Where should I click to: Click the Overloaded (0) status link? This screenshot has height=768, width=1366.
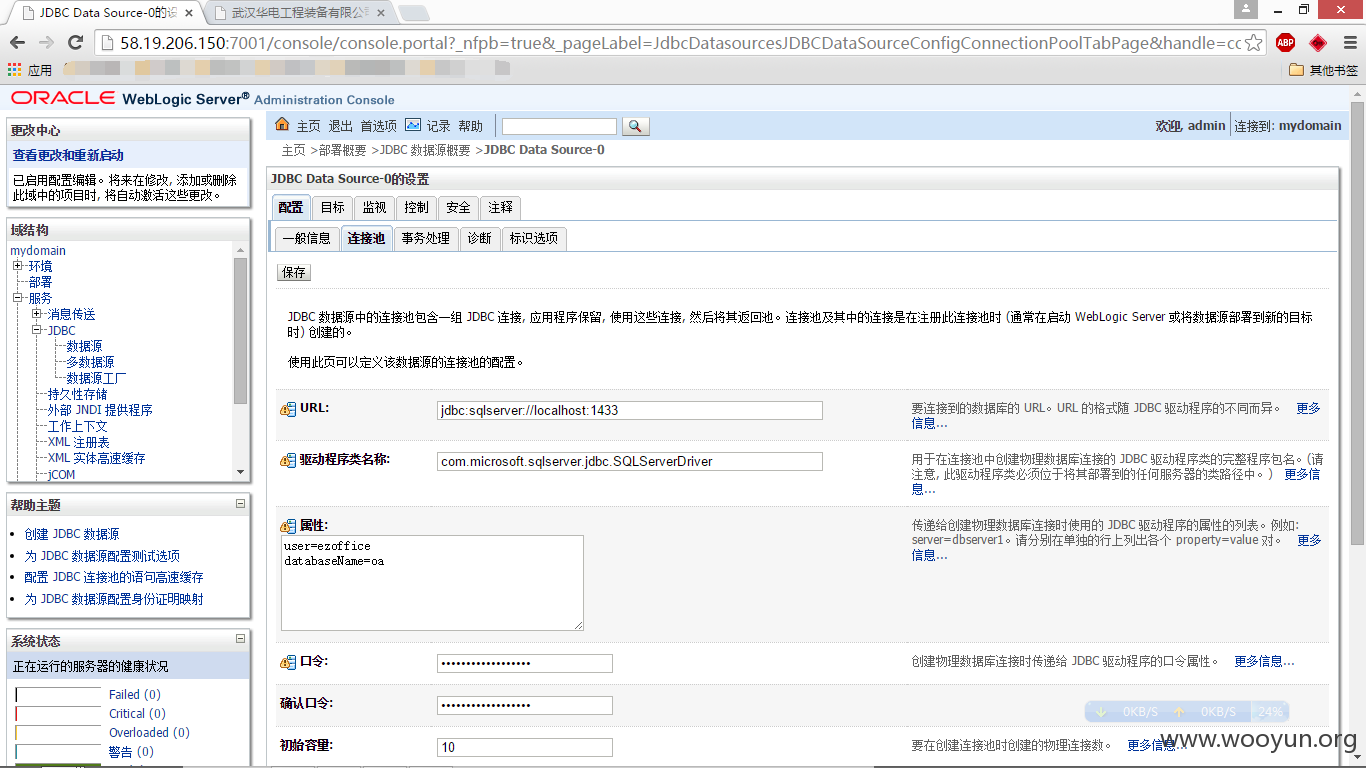point(149,732)
